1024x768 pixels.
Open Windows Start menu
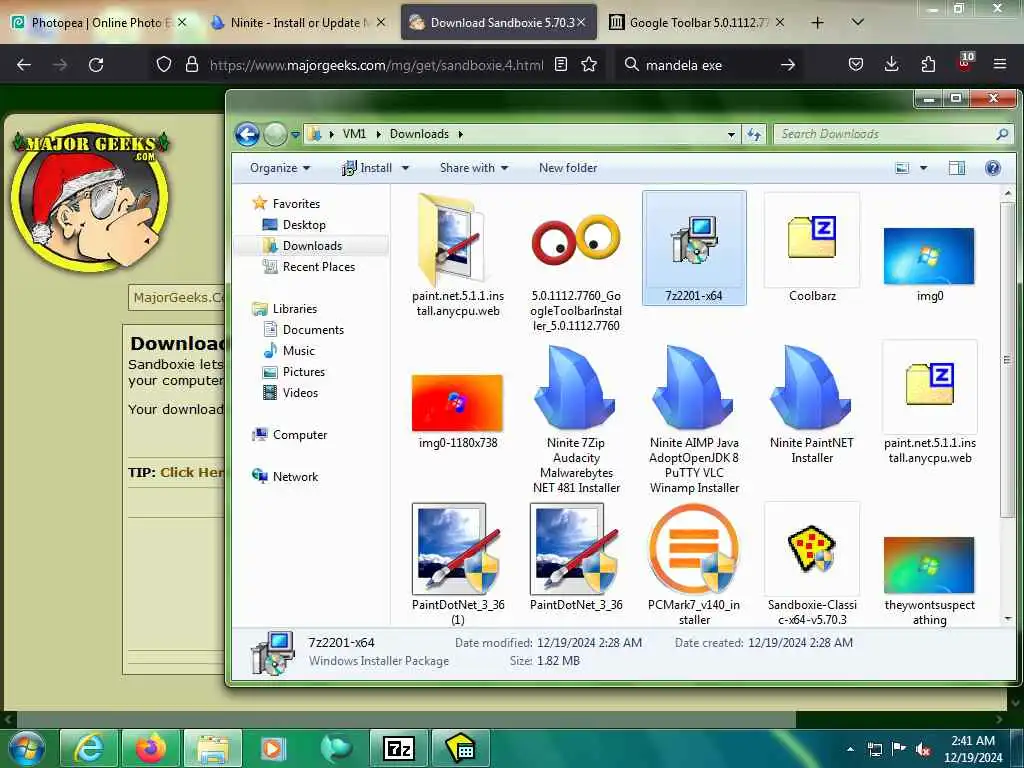[x=26, y=748]
